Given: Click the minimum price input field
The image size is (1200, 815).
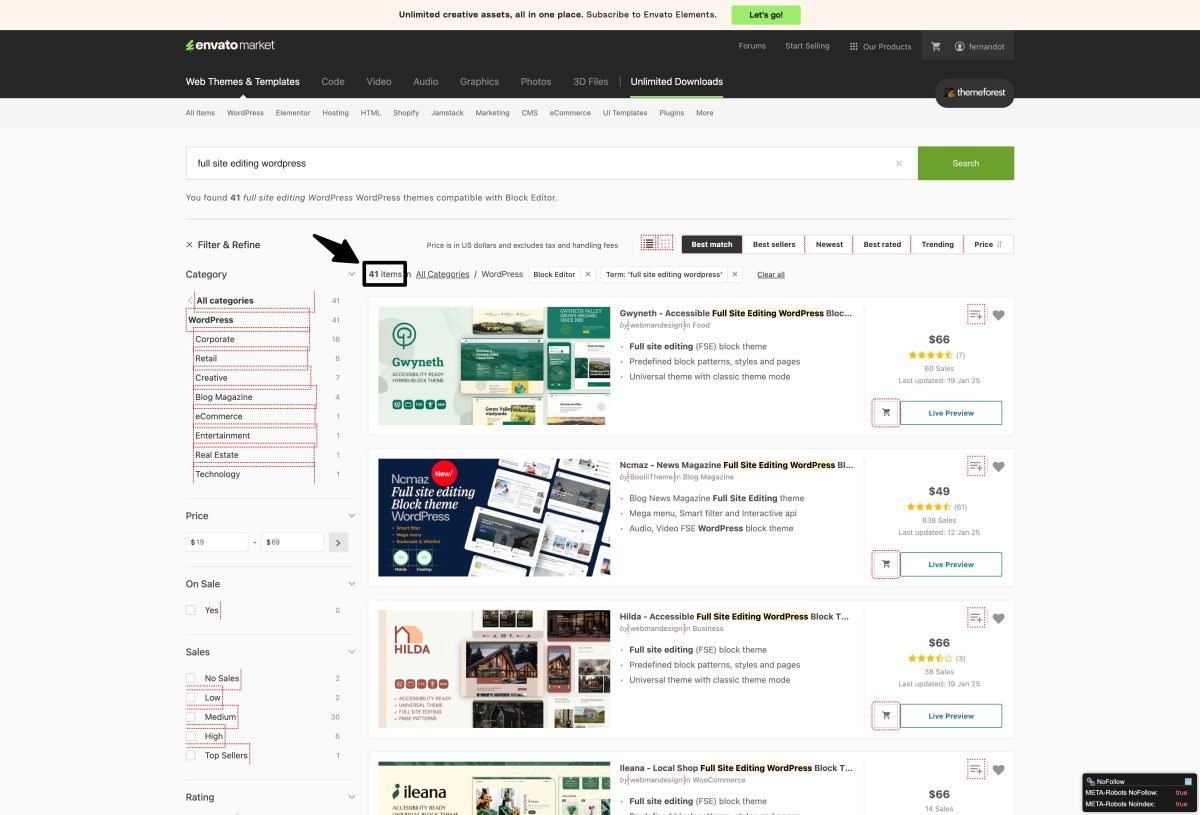Looking at the screenshot, I should (x=216, y=541).
